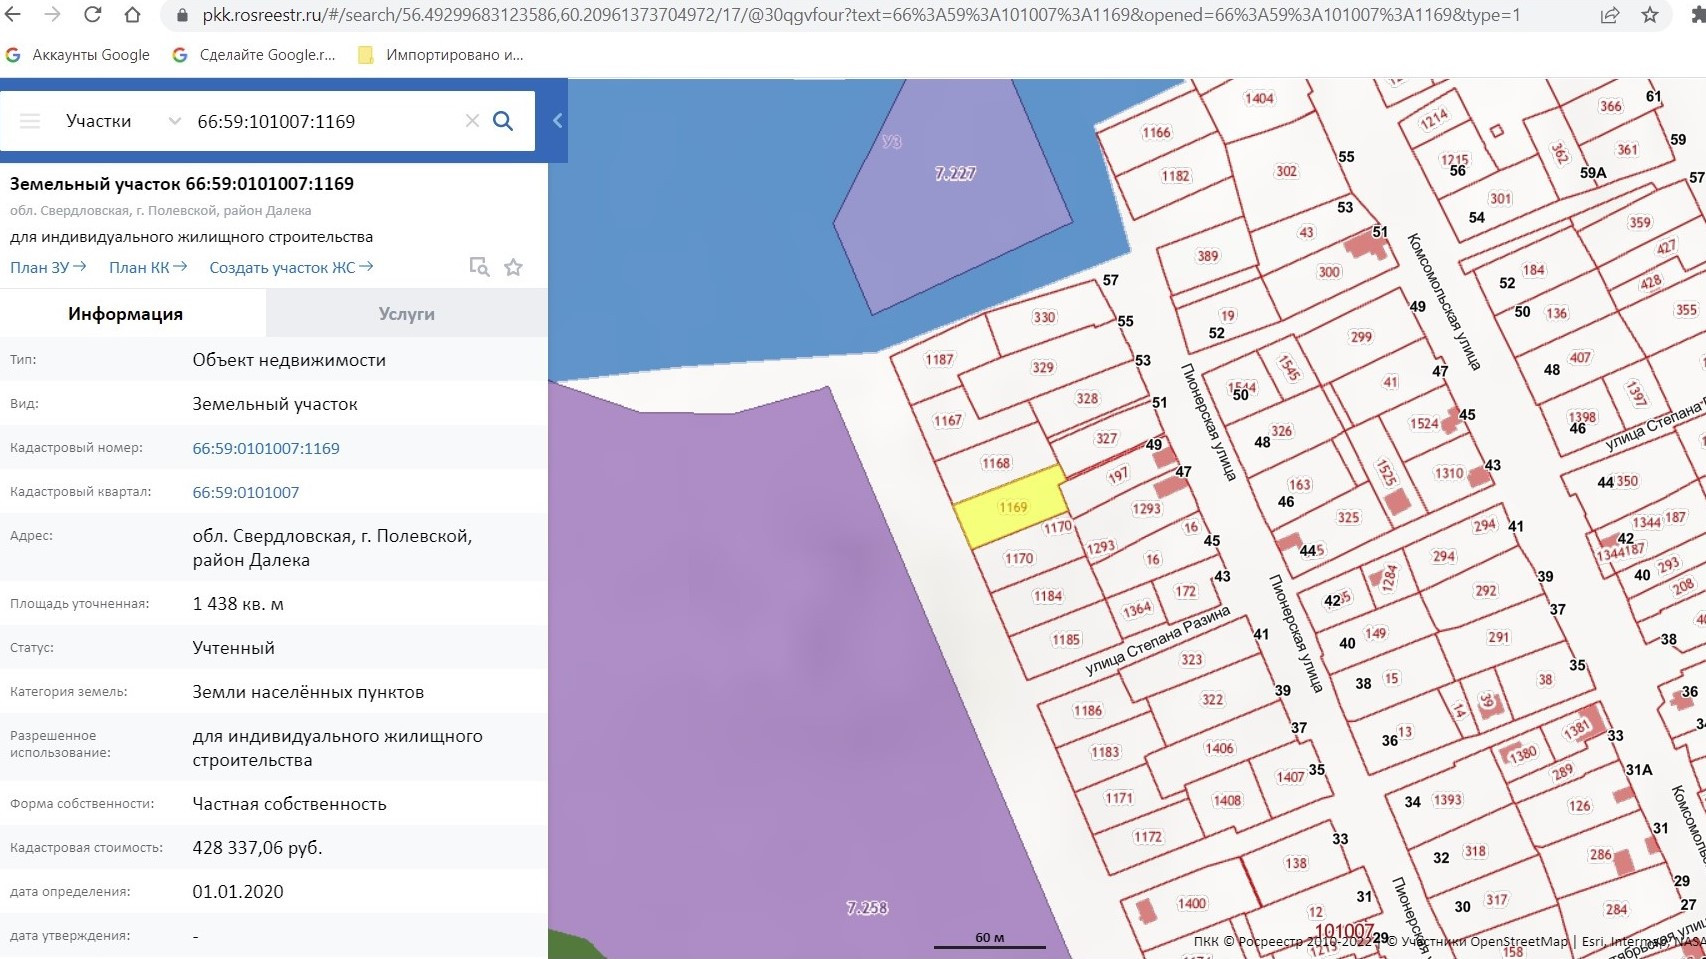The width and height of the screenshot is (1706, 959).
Task: Click the browser home icon
Action: 132,15
